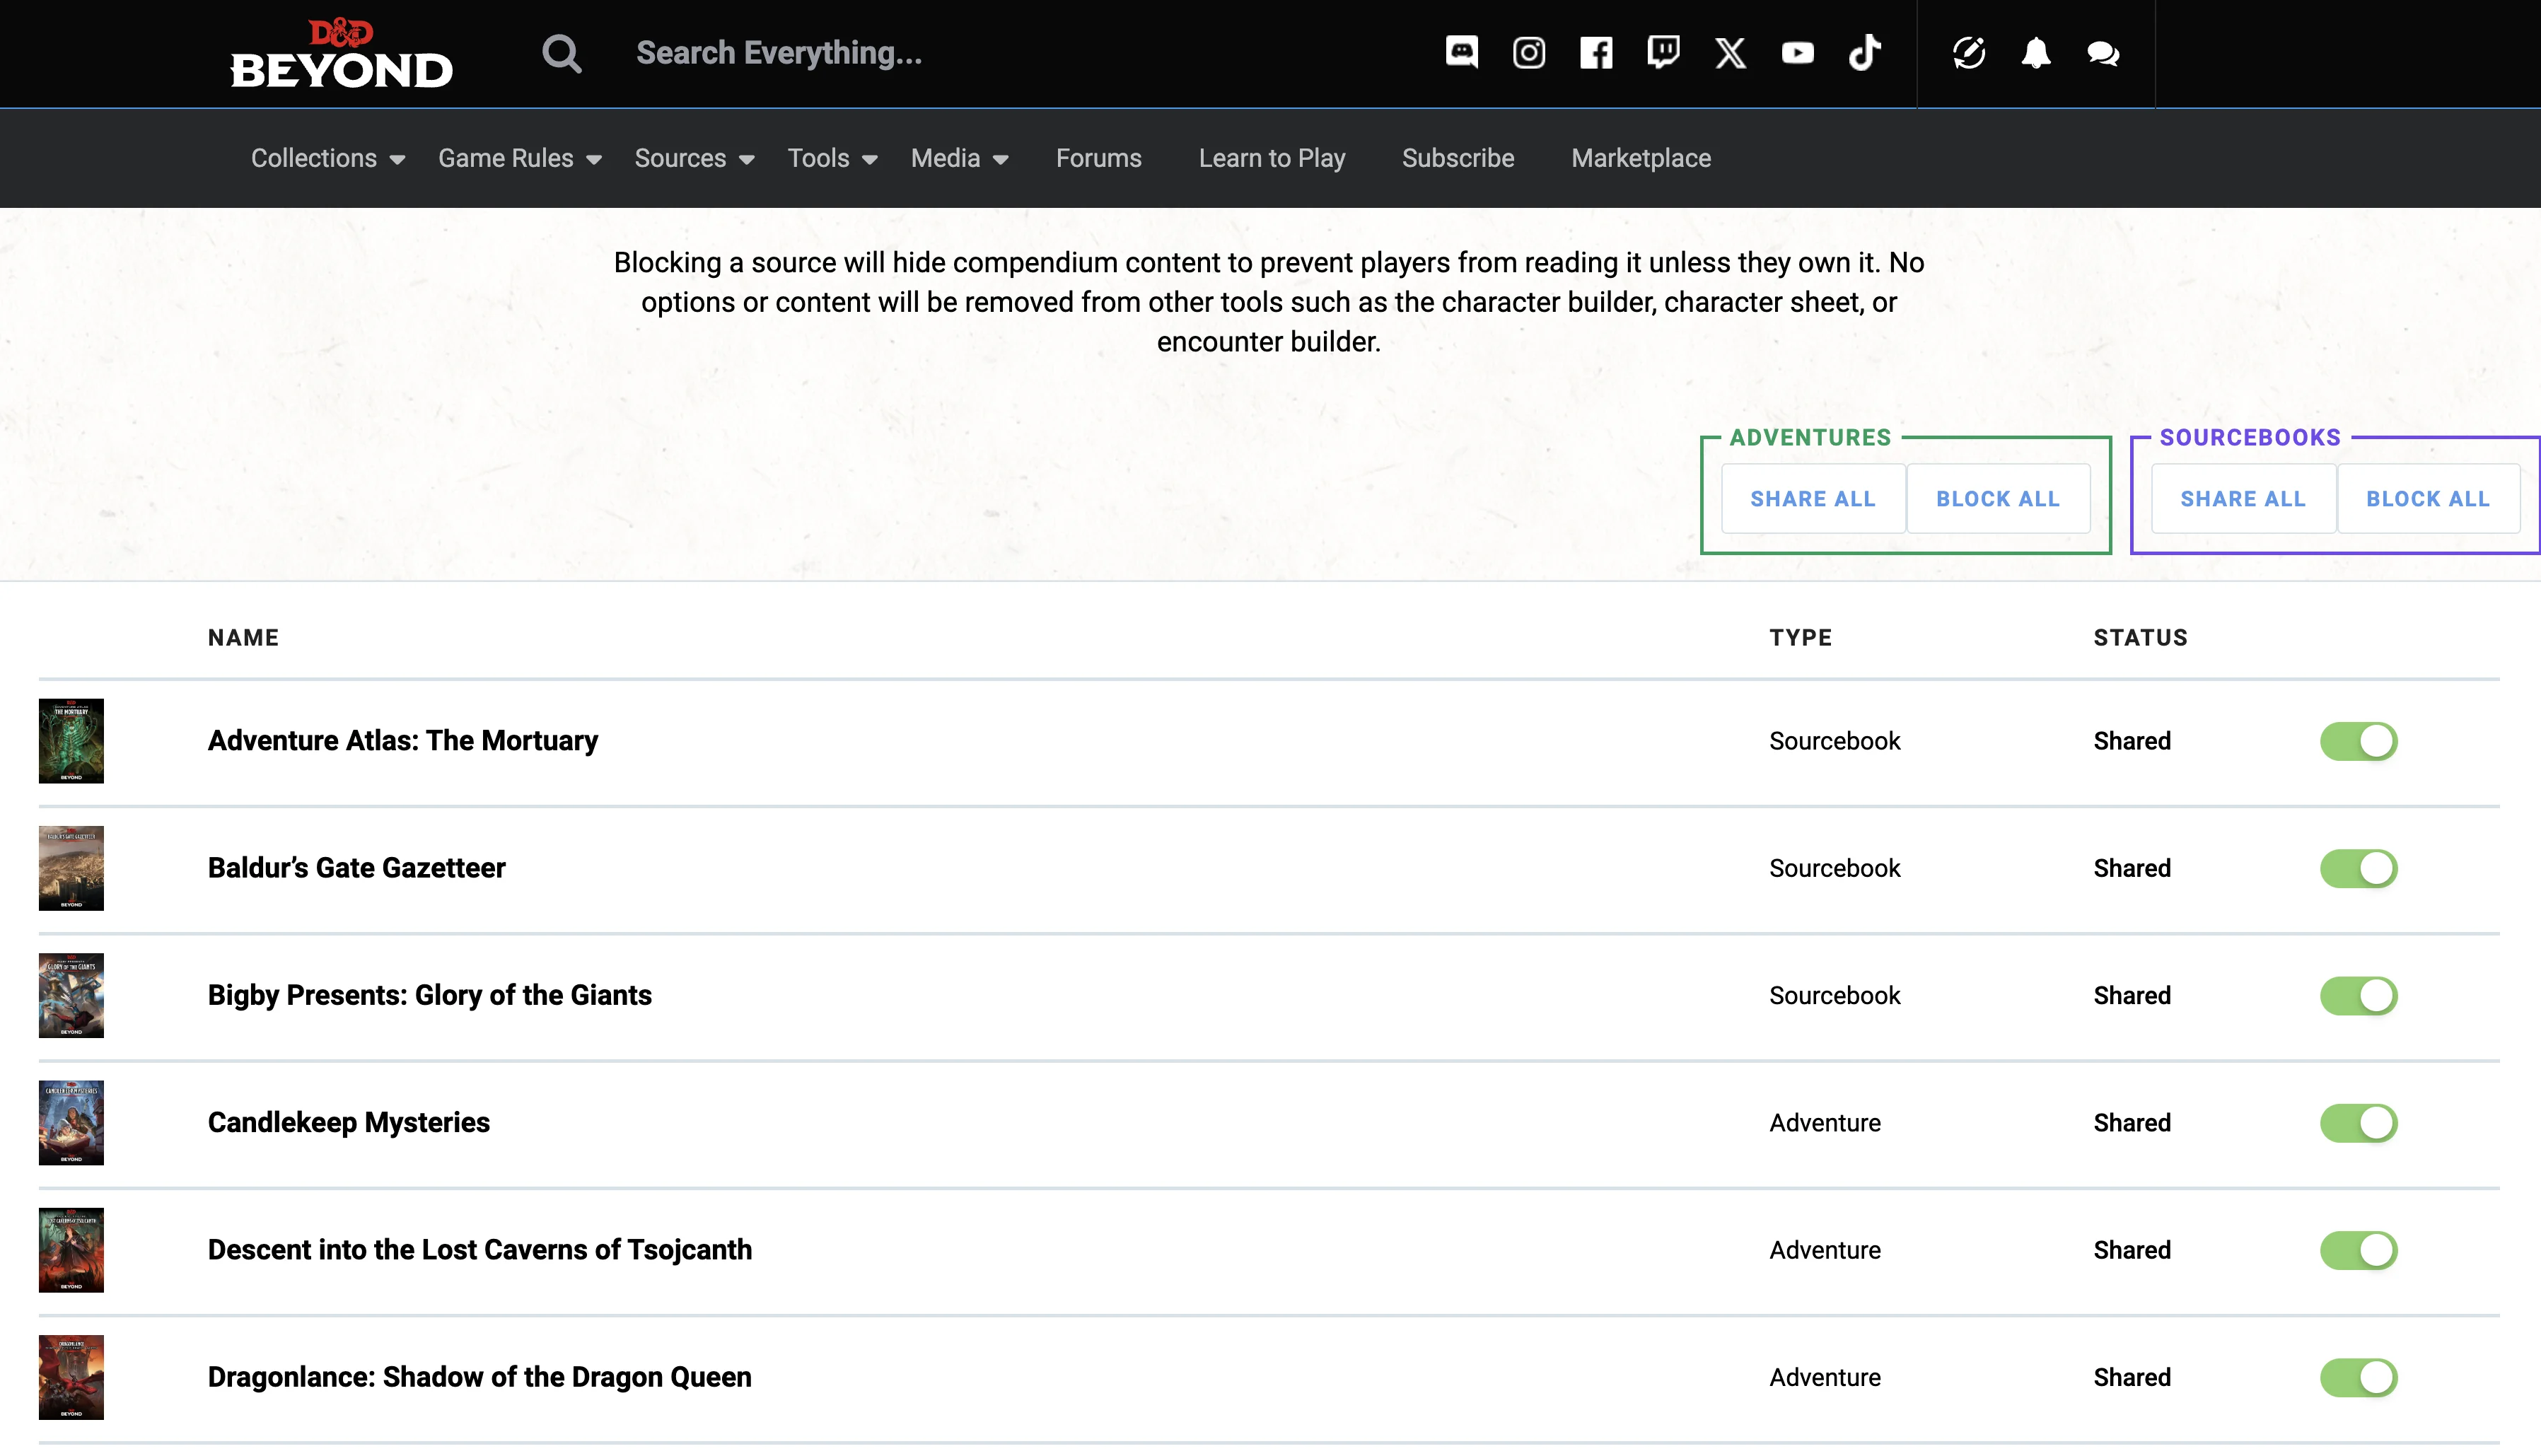
Task: Click the Glory of the Giants cover thumbnail
Action: pos(71,995)
